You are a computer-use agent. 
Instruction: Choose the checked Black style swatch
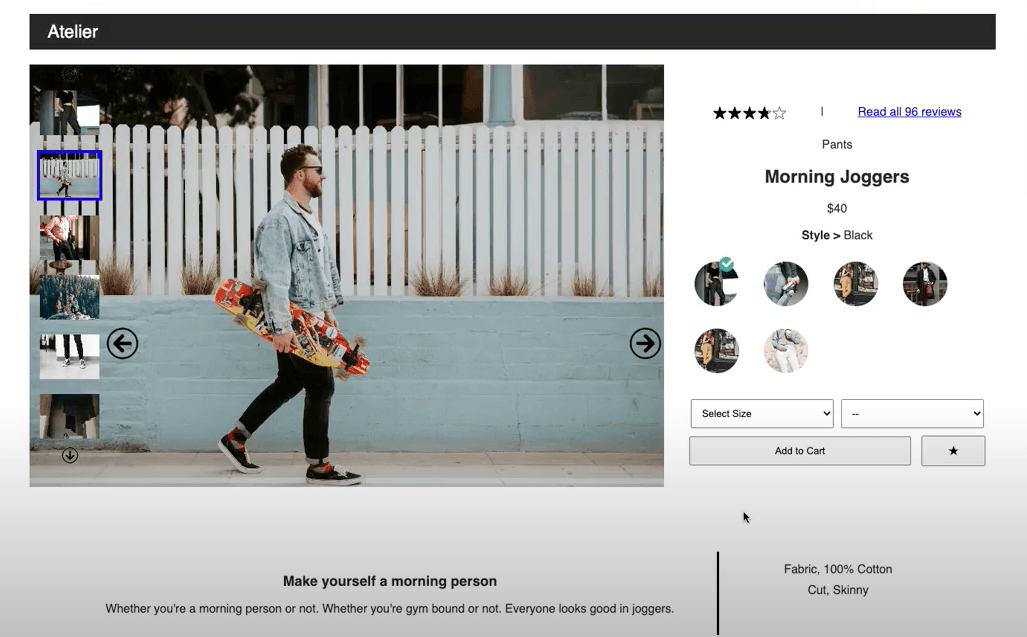716,284
